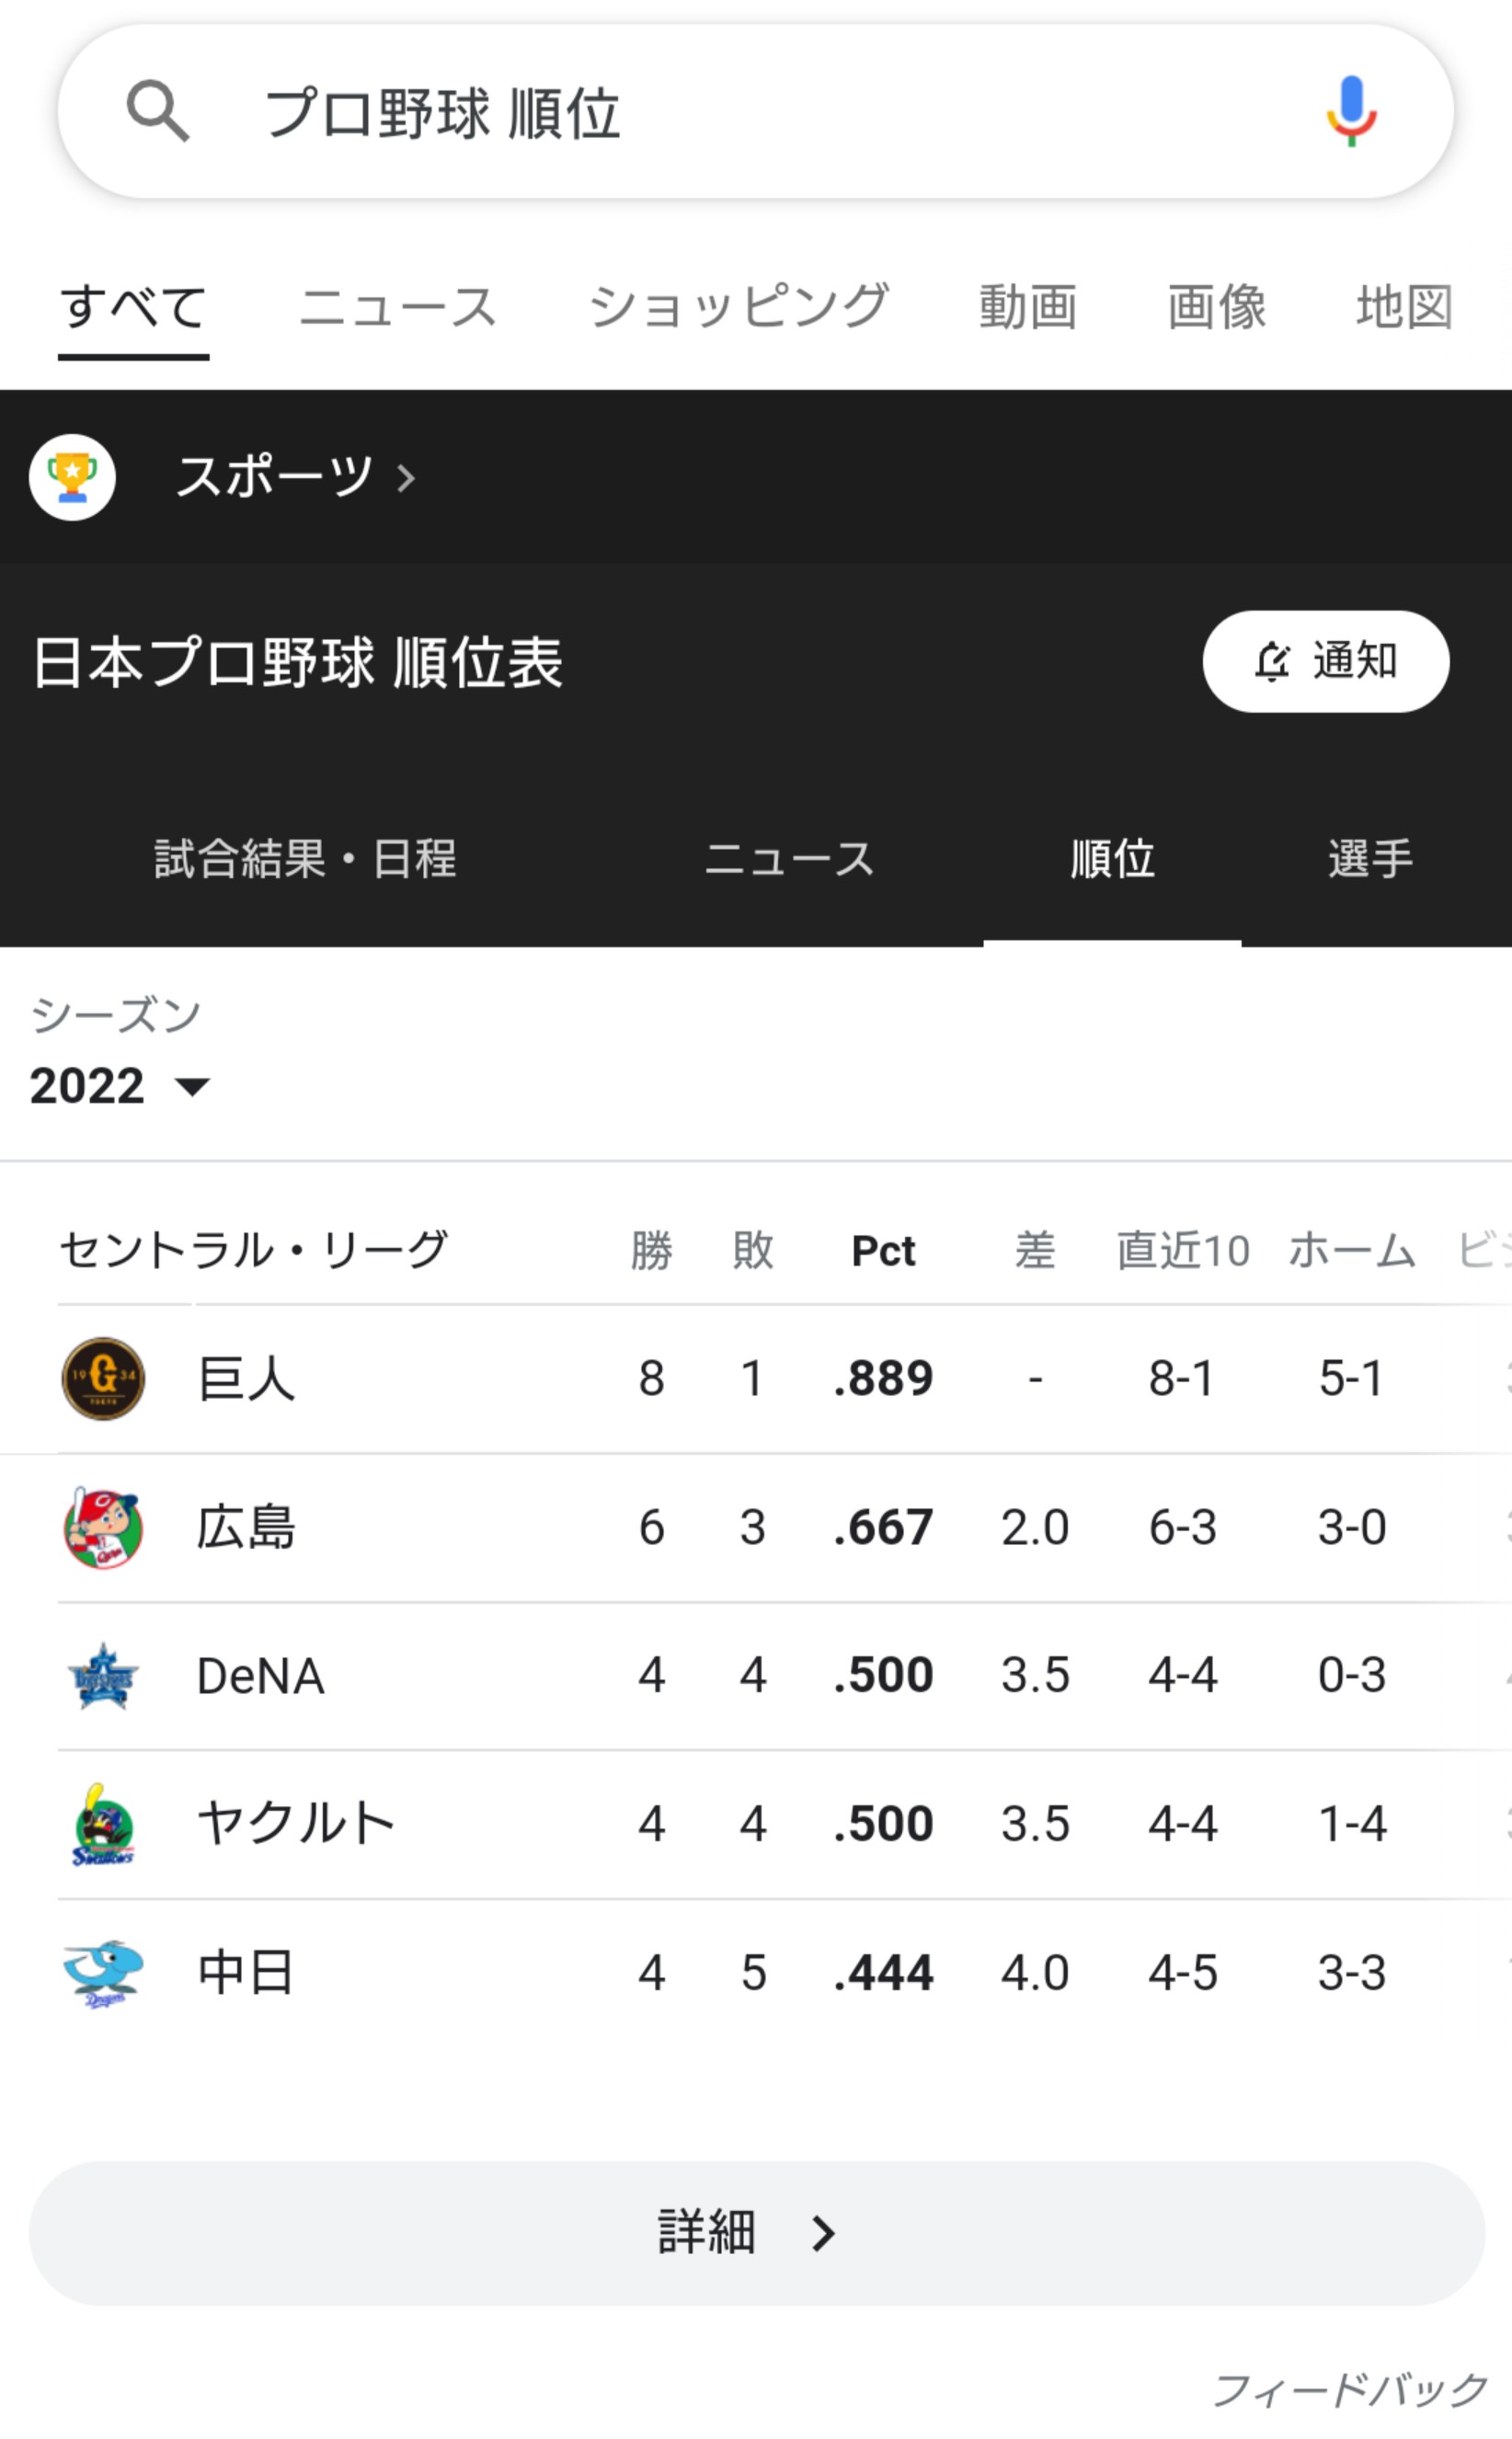This screenshot has height=2439, width=1512.
Task: Open the 2022 season dropdown
Action: click(x=120, y=1086)
